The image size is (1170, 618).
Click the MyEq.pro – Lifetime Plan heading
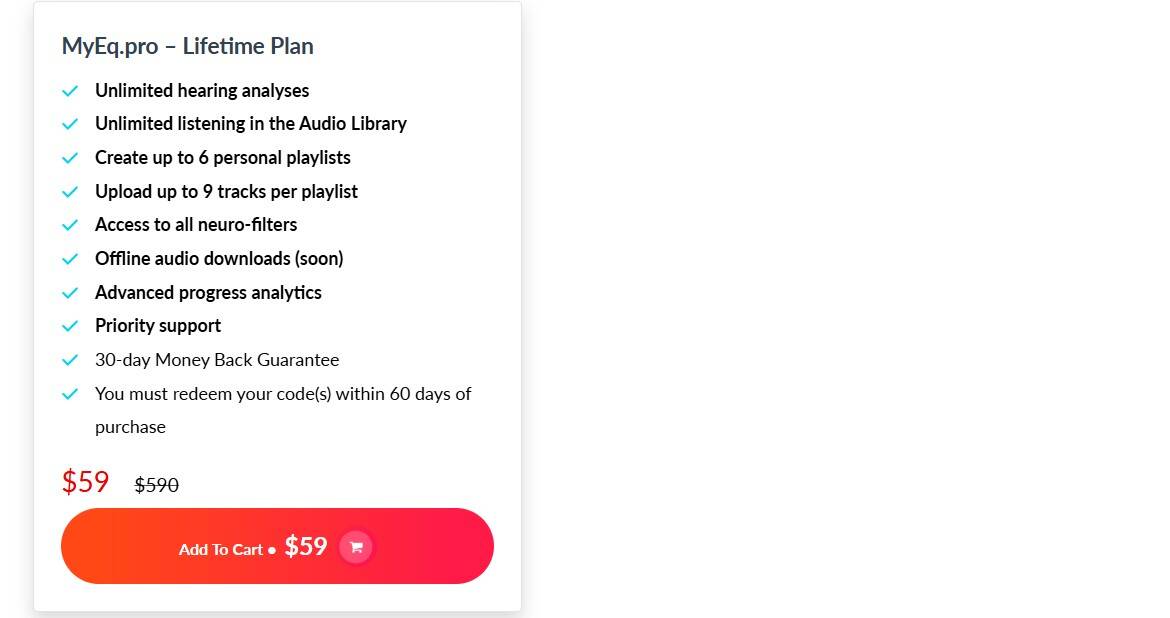click(187, 46)
